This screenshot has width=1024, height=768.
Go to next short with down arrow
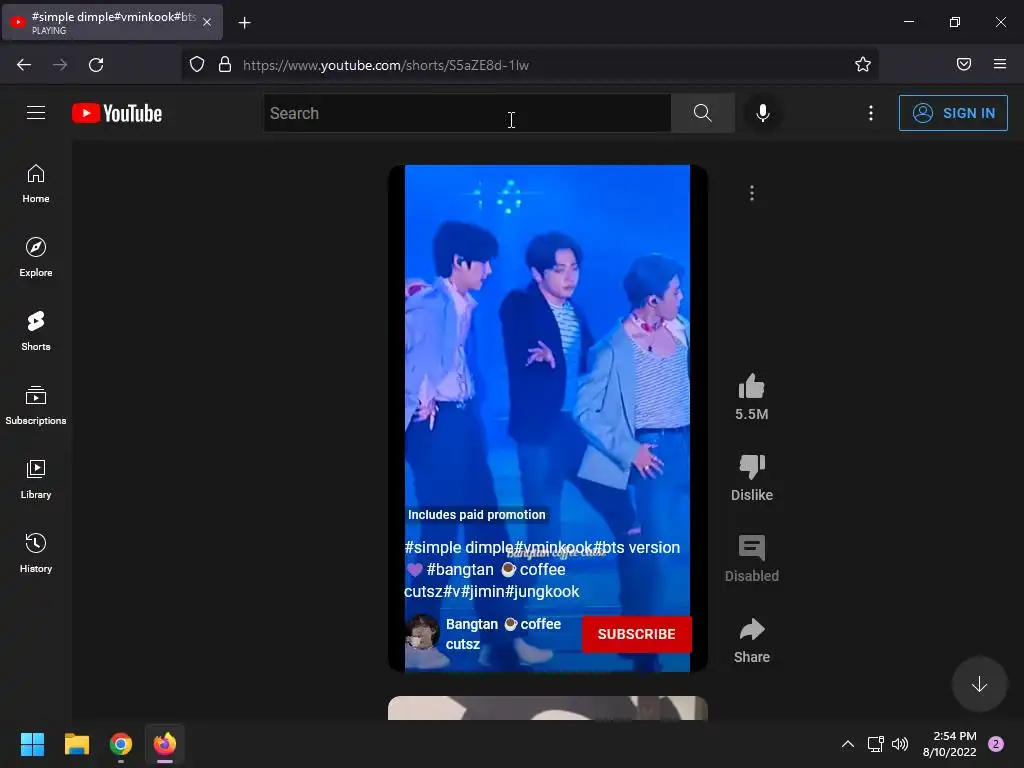(x=979, y=684)
